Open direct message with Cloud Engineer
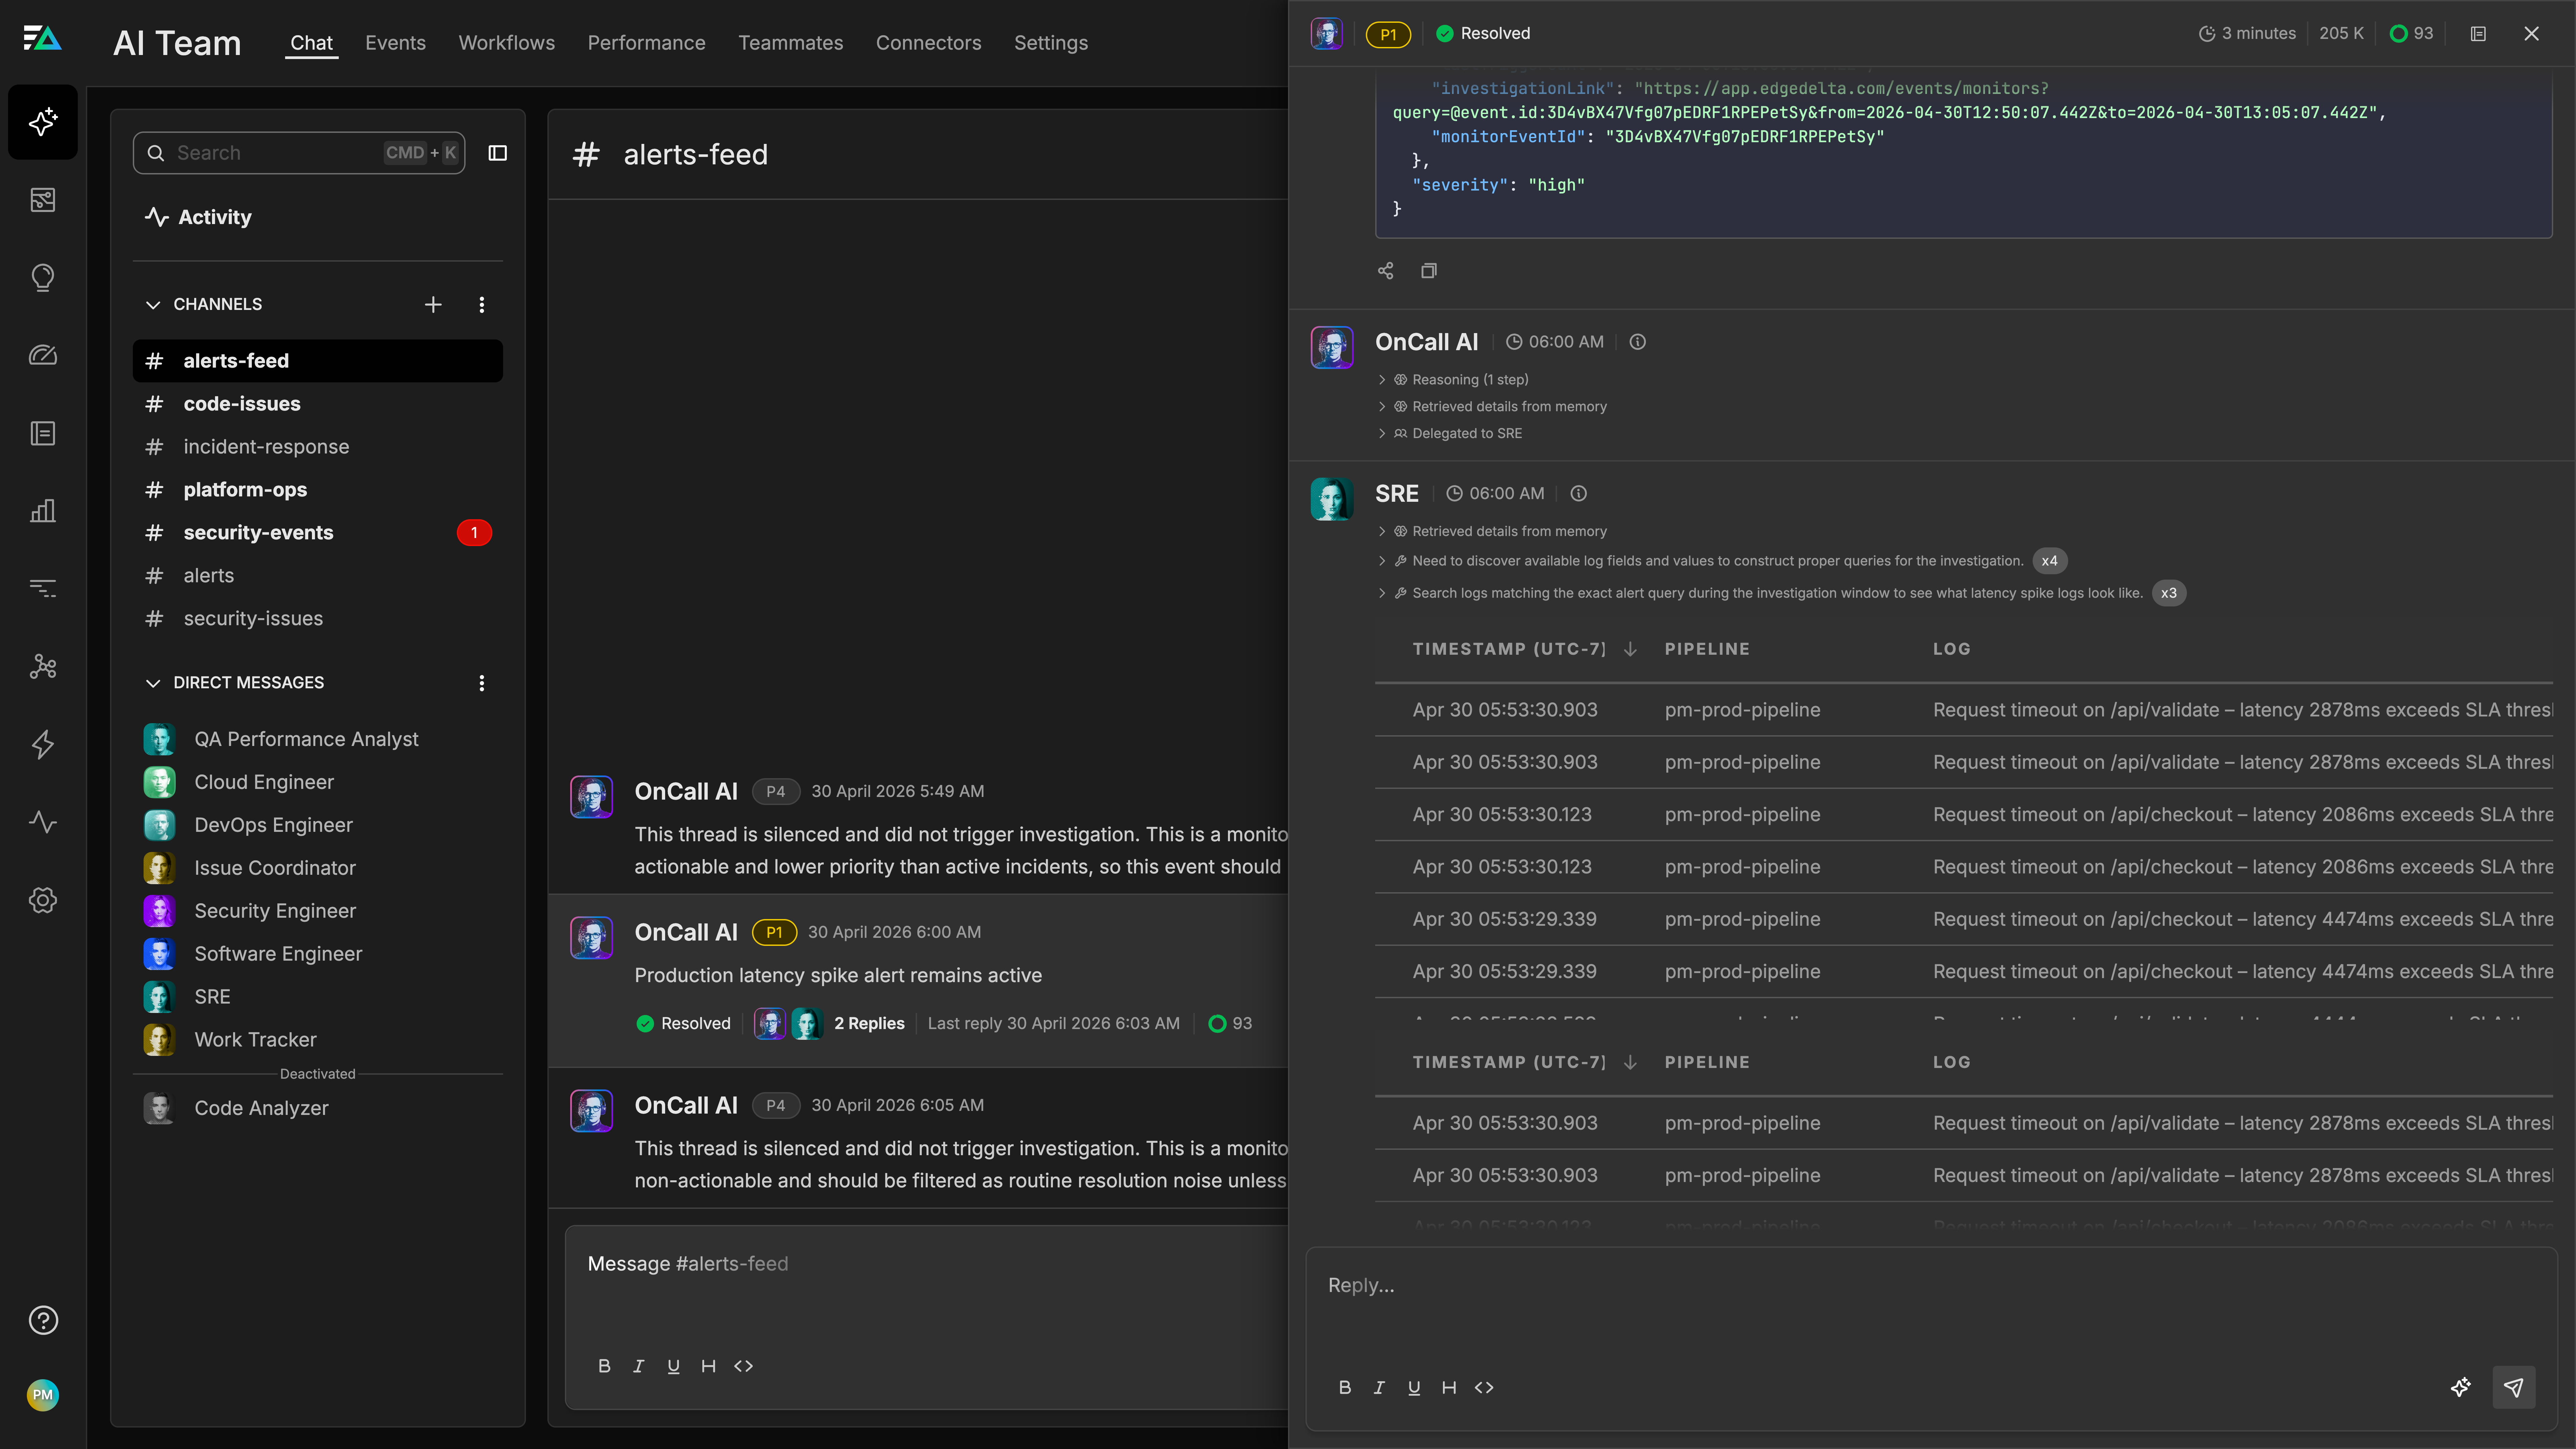Screen dimensions: 2576x1449 coord(318,782)
